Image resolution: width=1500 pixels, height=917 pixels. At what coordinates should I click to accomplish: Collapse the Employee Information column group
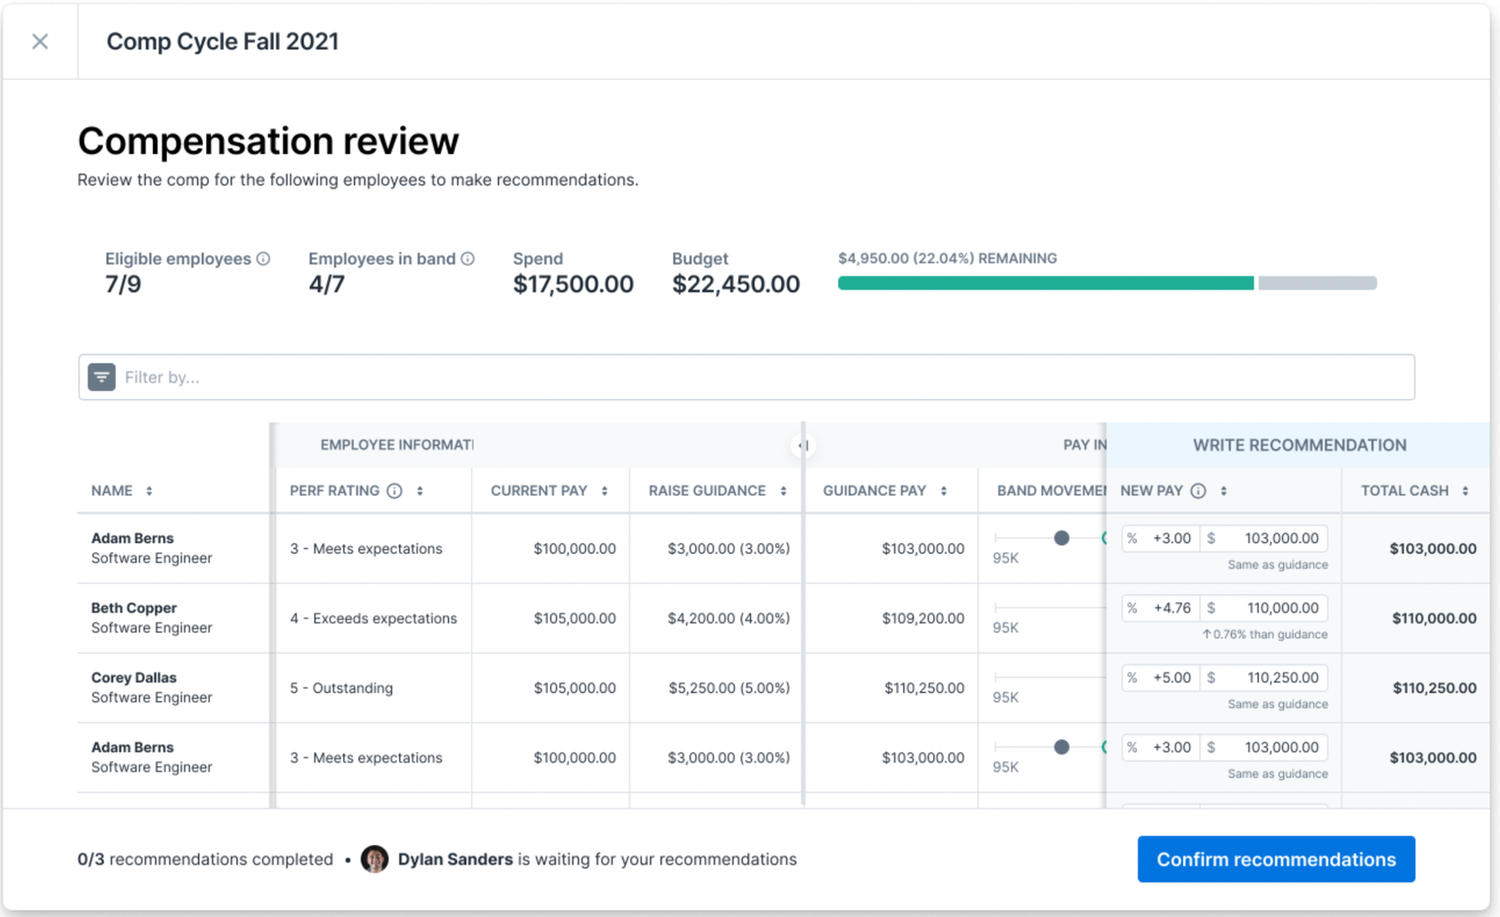pos(803,446)
